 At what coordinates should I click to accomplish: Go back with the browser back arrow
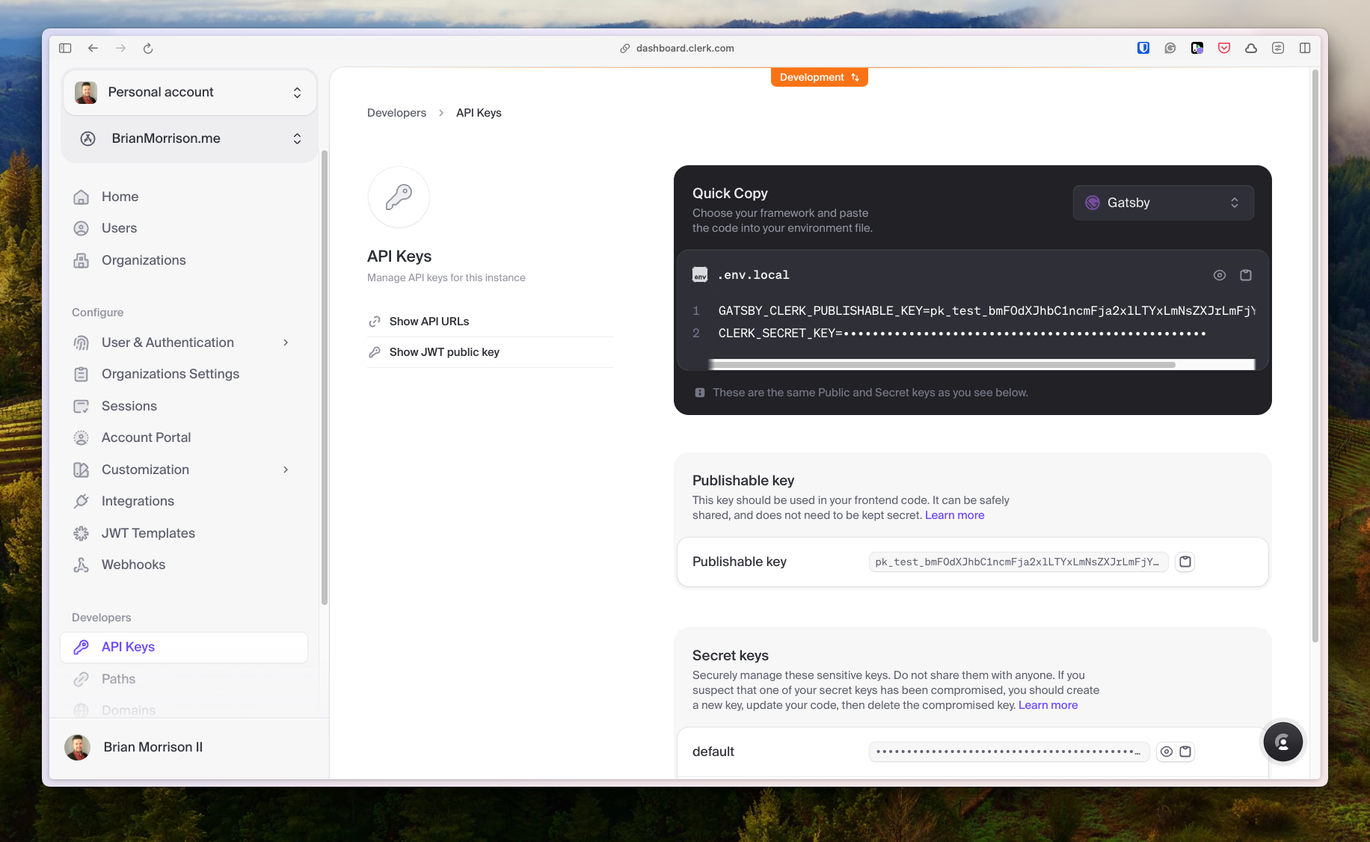pyautogui.click(x=93, y=48)
